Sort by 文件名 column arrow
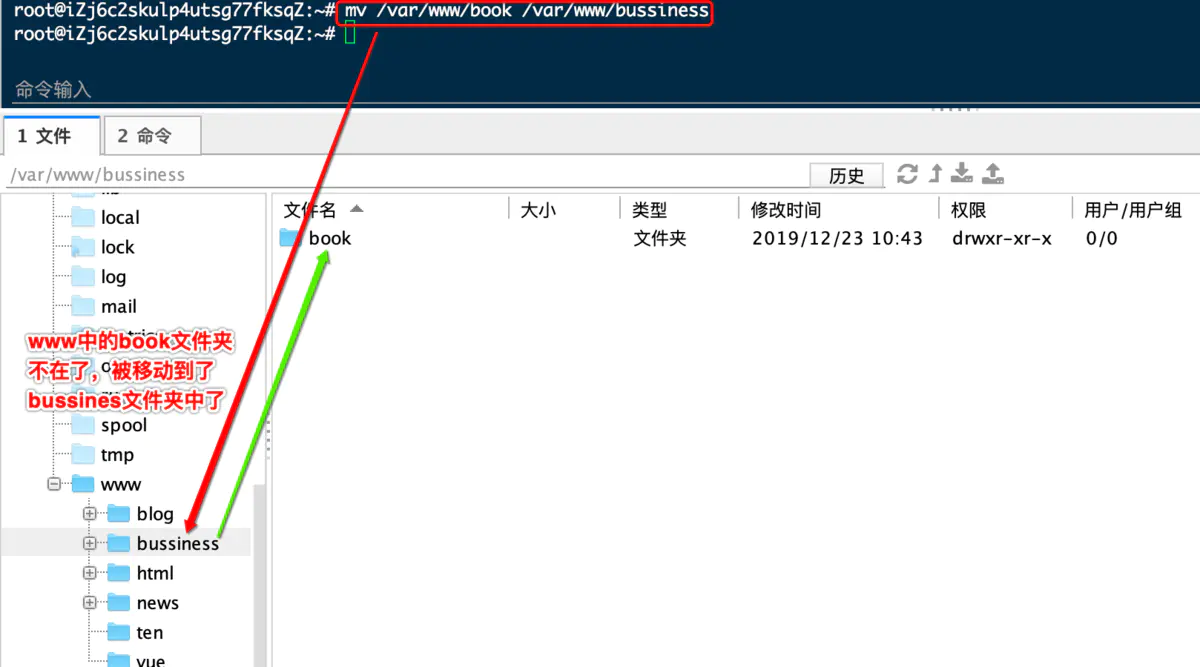1200x667 pixels. click(x=356, y=209)
